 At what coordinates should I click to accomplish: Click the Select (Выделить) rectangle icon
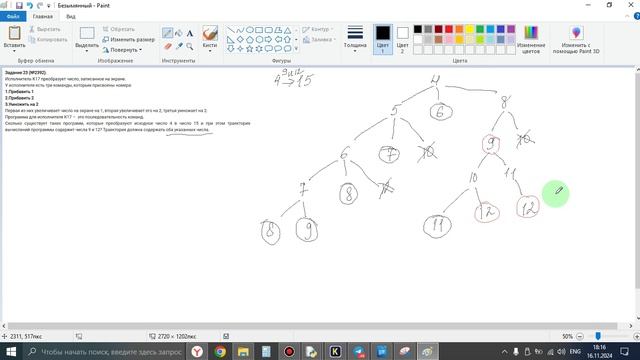click(87, 33)
